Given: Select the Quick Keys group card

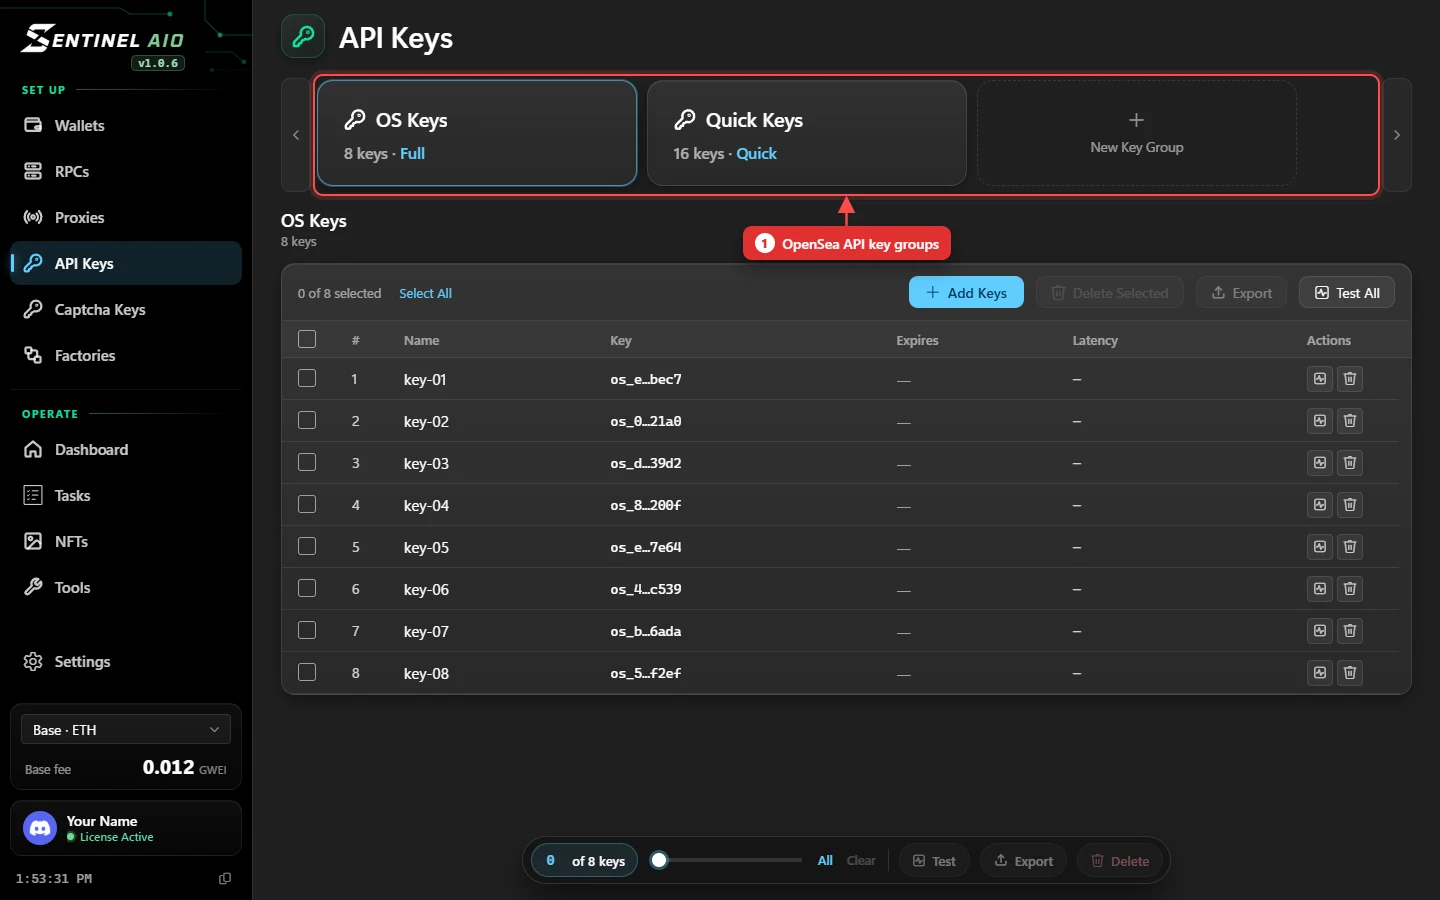Looking at the screenshot, I should [x=807, y=133].
